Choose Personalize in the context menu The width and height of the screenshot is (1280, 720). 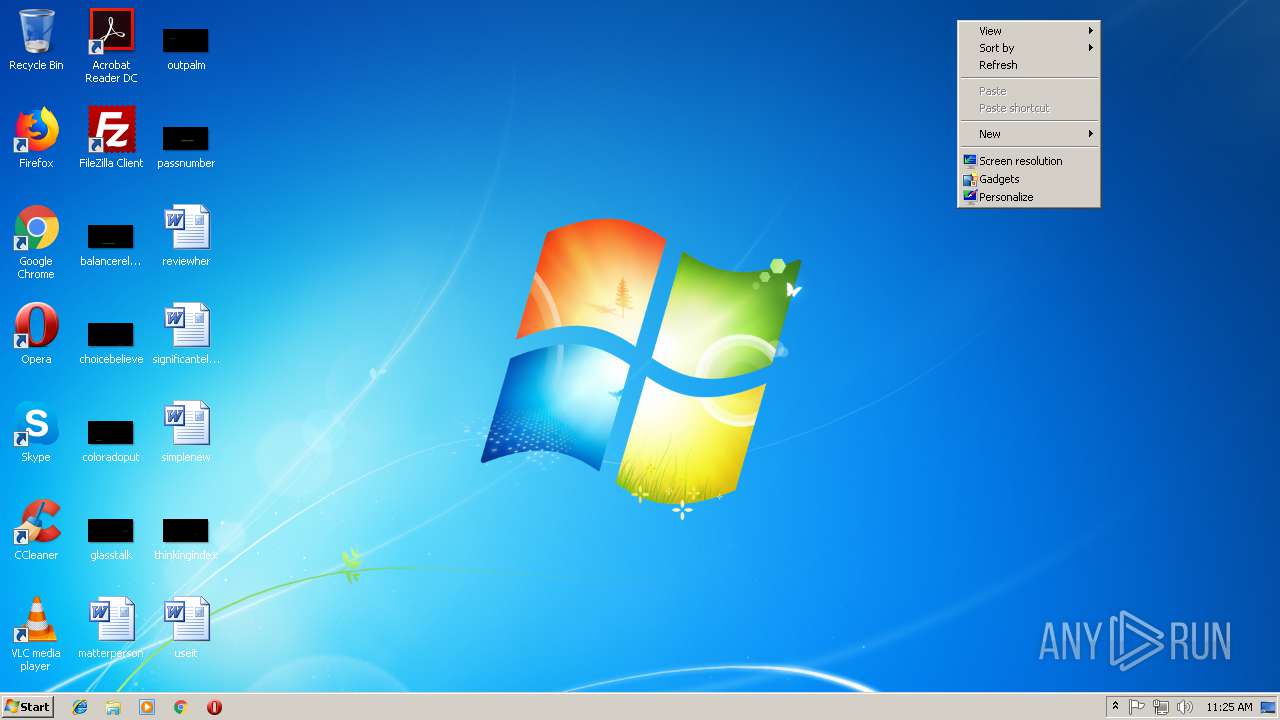(1029, 197)
